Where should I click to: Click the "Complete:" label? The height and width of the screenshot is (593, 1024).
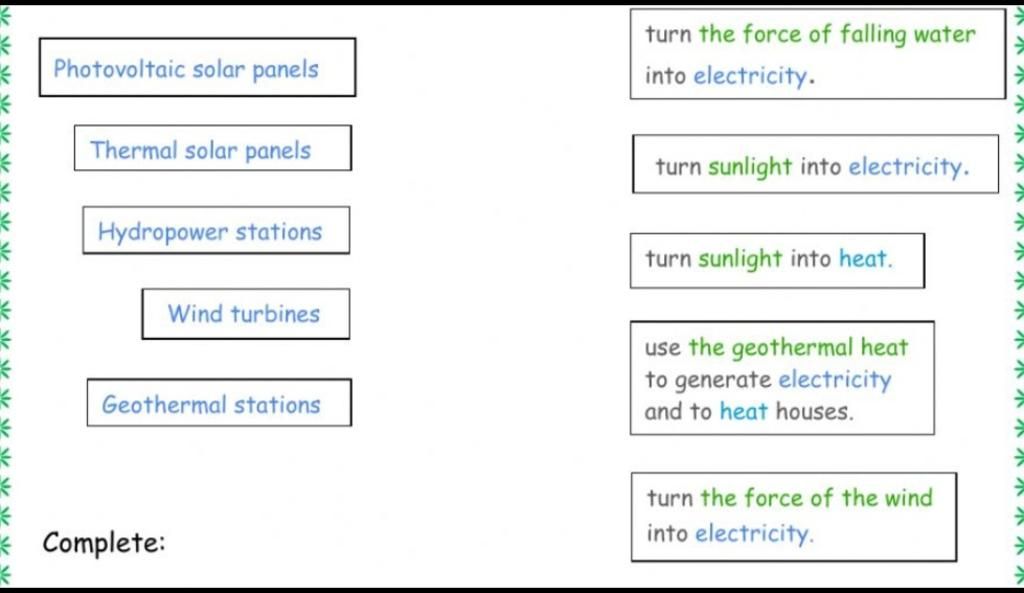coord(104,543)
